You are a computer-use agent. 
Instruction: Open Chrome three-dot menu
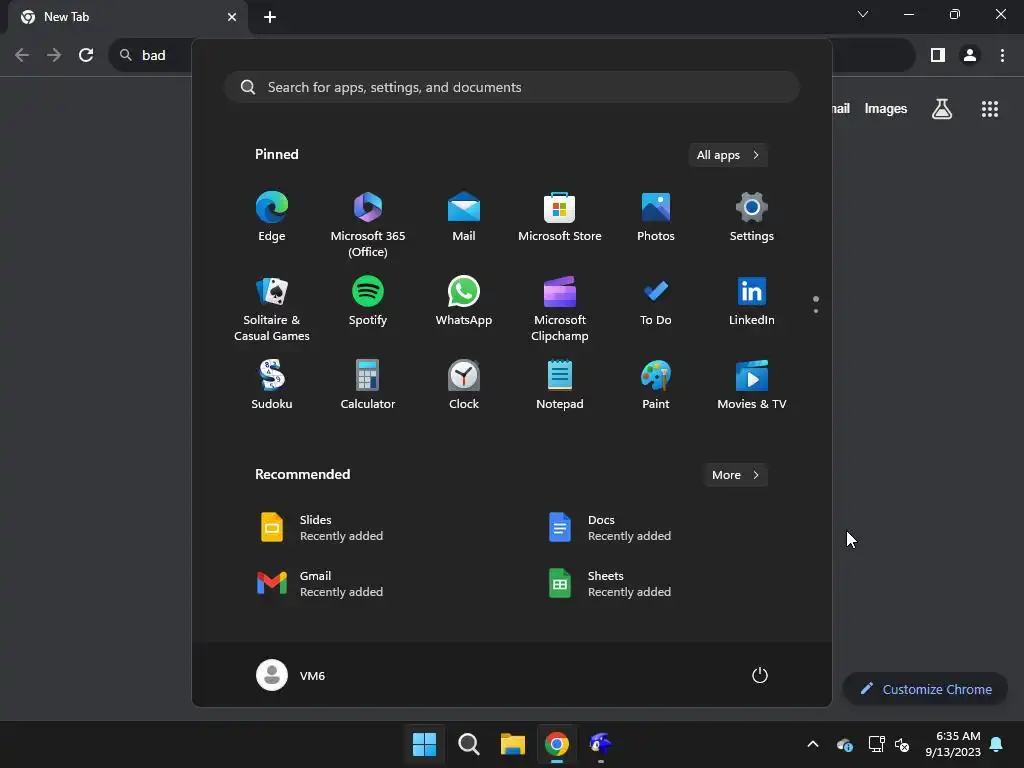(x=1002, y=55)
